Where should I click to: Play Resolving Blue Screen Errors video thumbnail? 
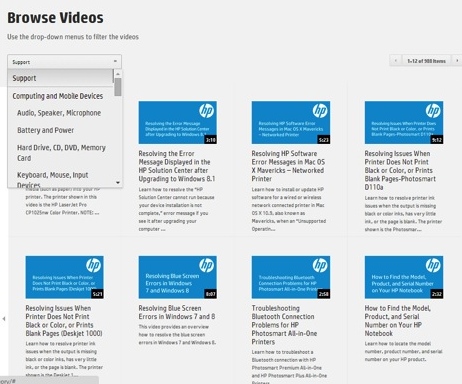[178, 277]
